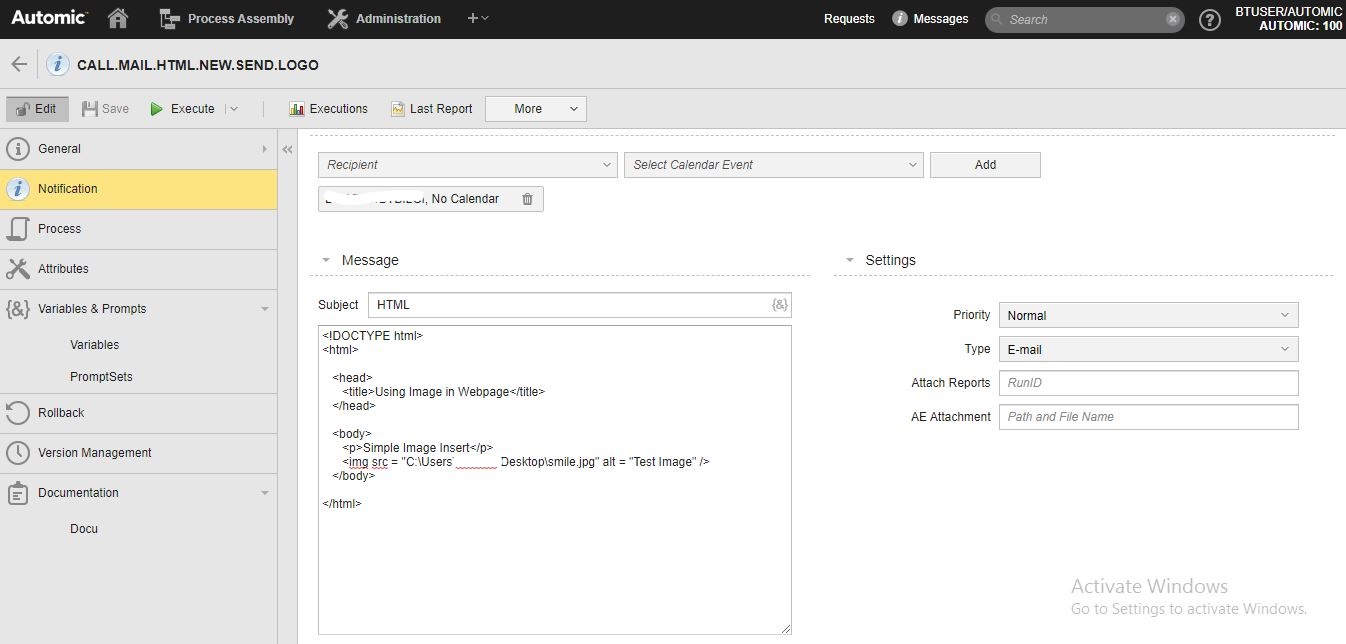This screenshot has height=644, width=1346.
Task: Open the Attributes section
Action: 62,268
